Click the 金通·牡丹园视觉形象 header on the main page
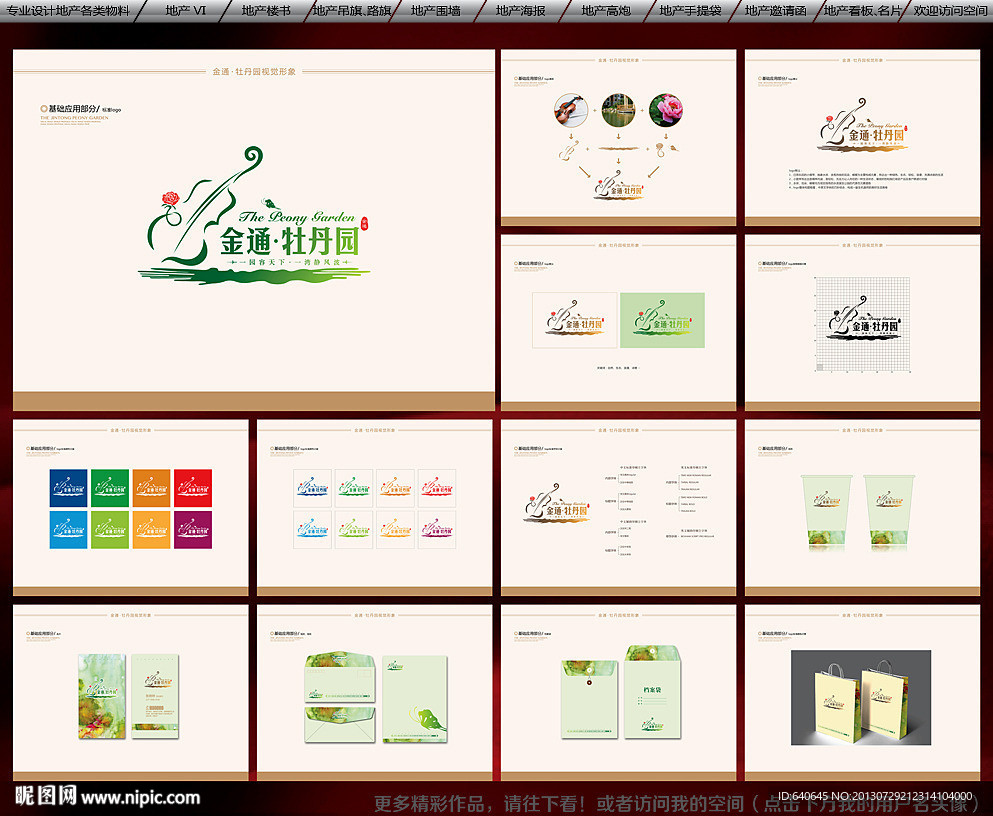Screen dimensions: 993x816 [254, 72]
